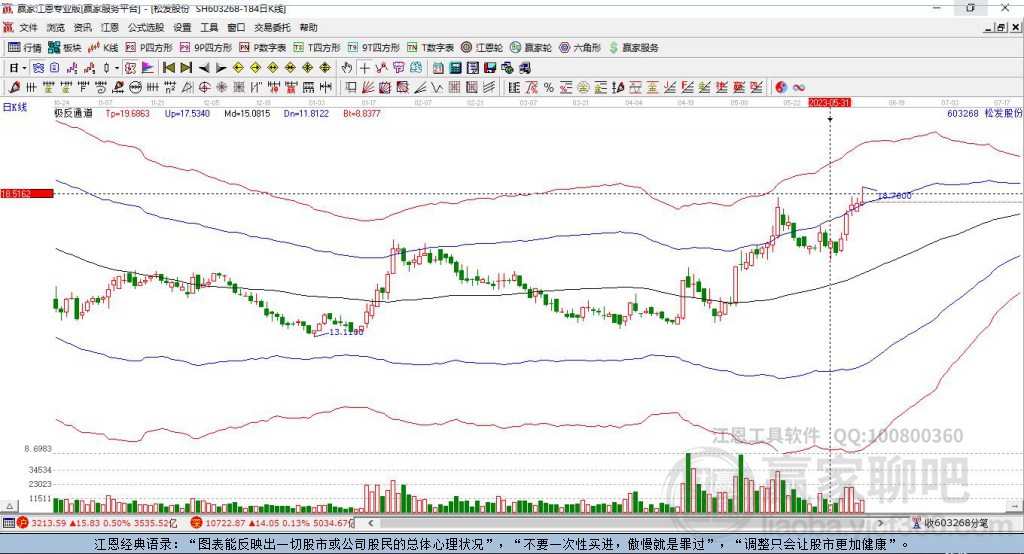This screenshot has width=1024, height=554.
Task: Click the Bt=8.8377 value
Action: point(362,113)
